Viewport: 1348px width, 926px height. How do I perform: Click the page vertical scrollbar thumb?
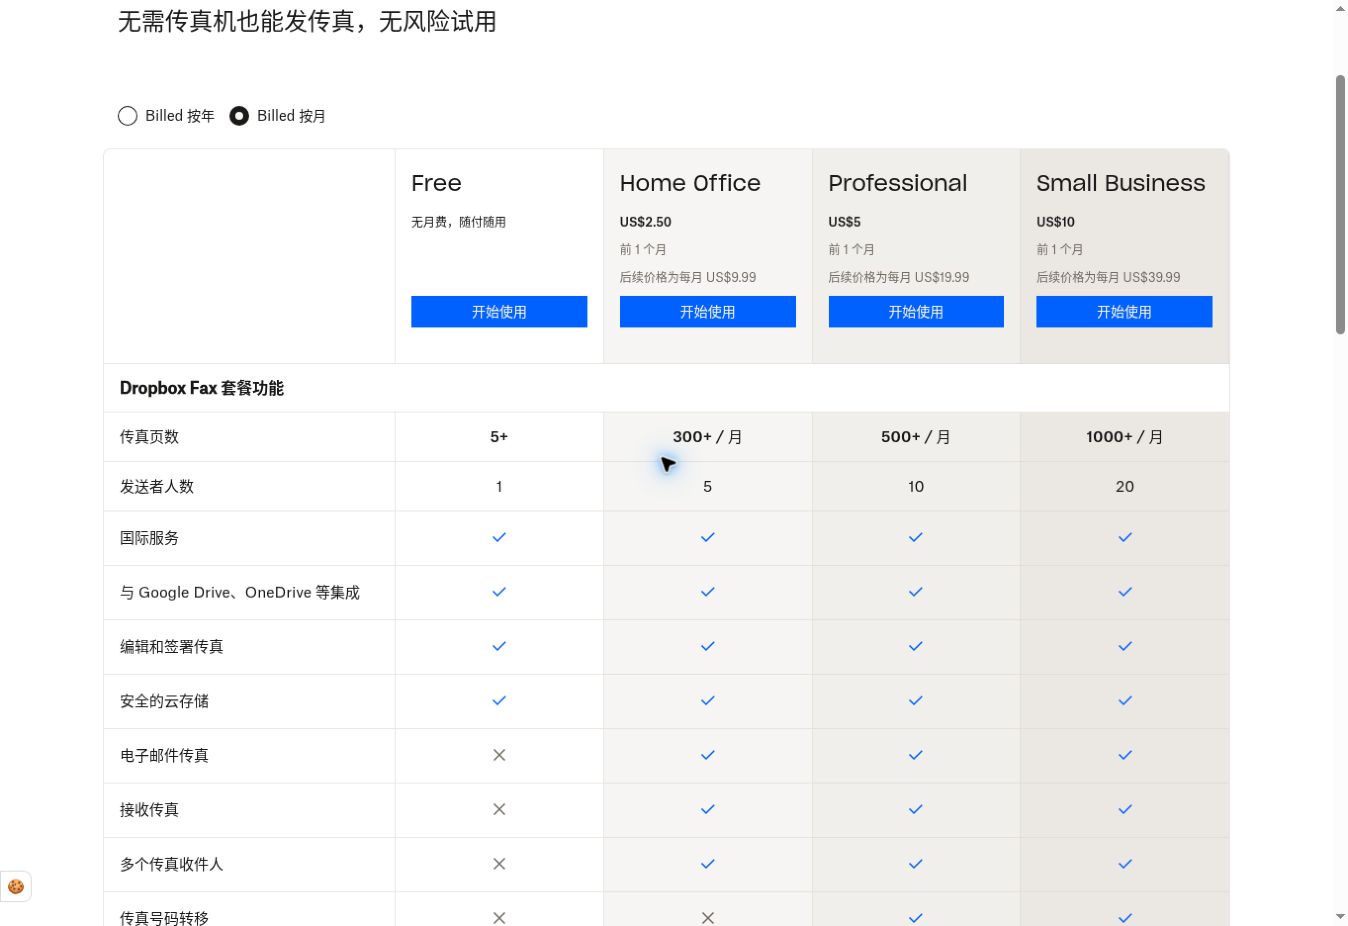pos(1341,204)
